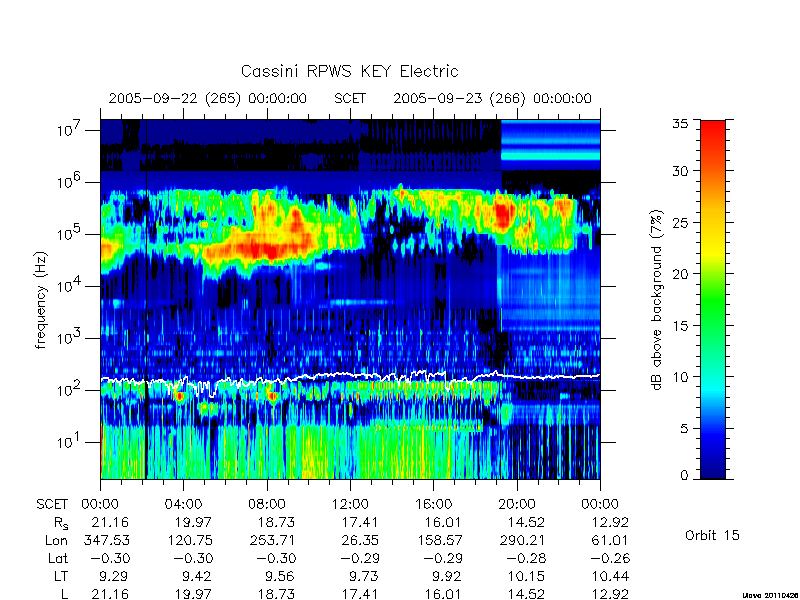This screenshot has width=800, height=600.
Task: Click the 10^5 frequency axis label
Action: point(69,233)
